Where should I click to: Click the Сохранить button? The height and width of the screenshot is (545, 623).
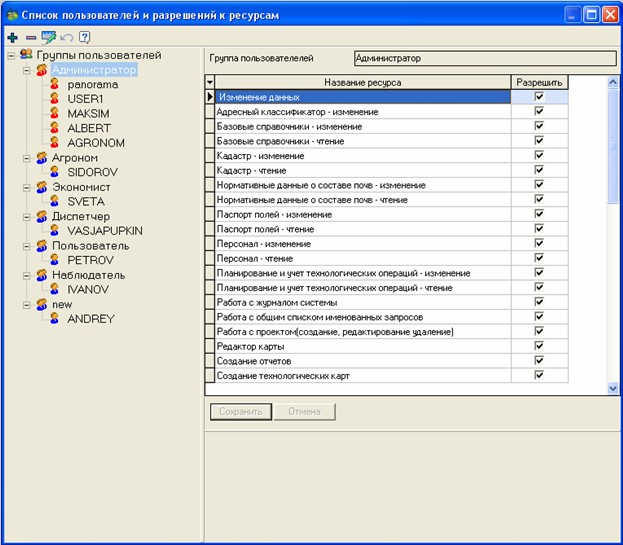[240, 411]
